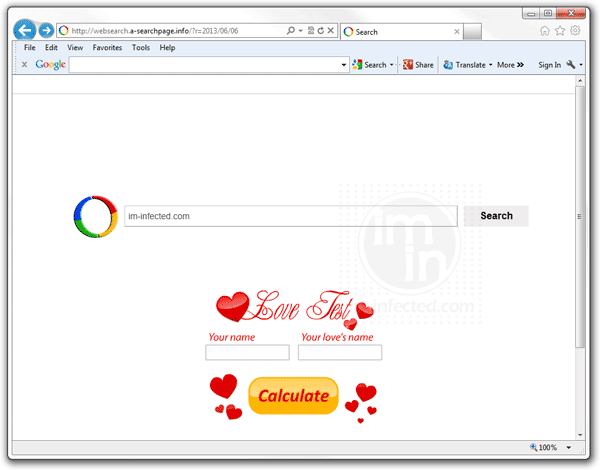
Task: Open a new tab button
Action: [472, 32]
